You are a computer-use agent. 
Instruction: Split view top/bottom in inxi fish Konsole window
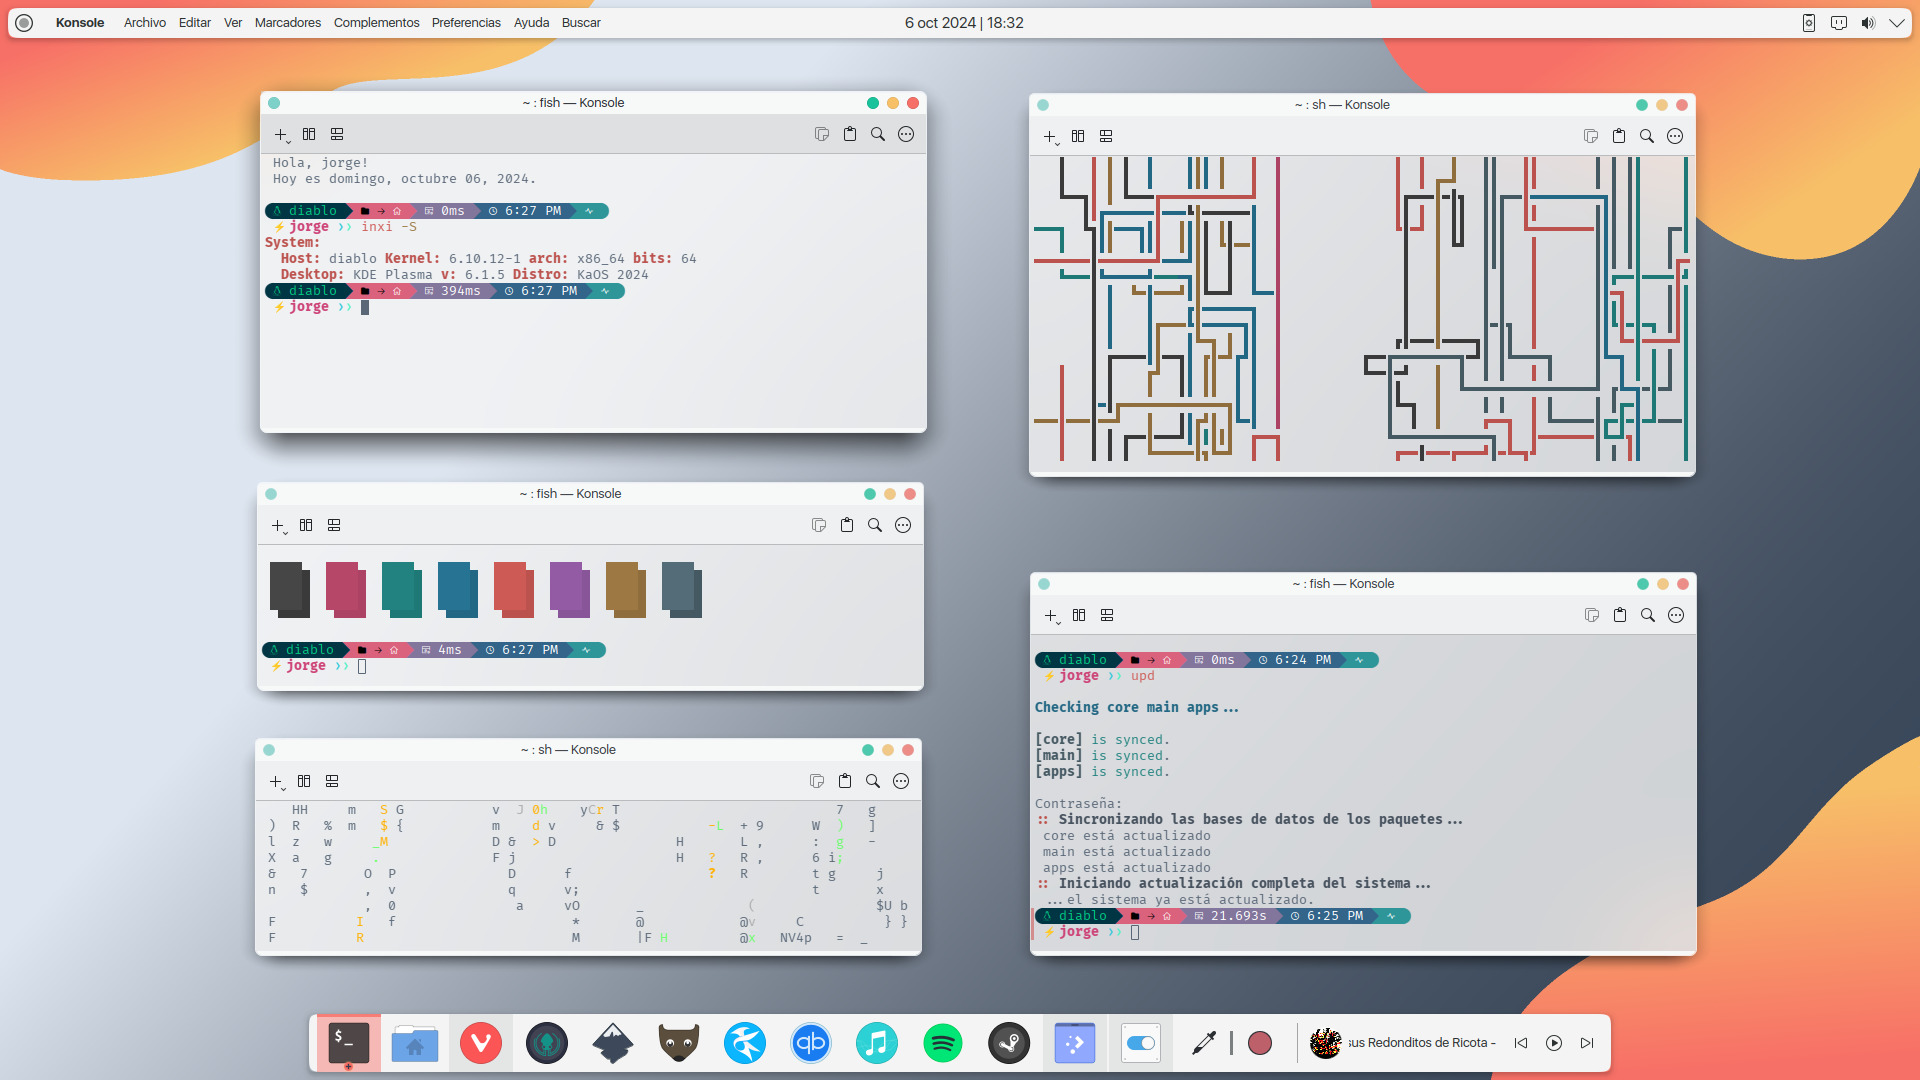[337, 134]
